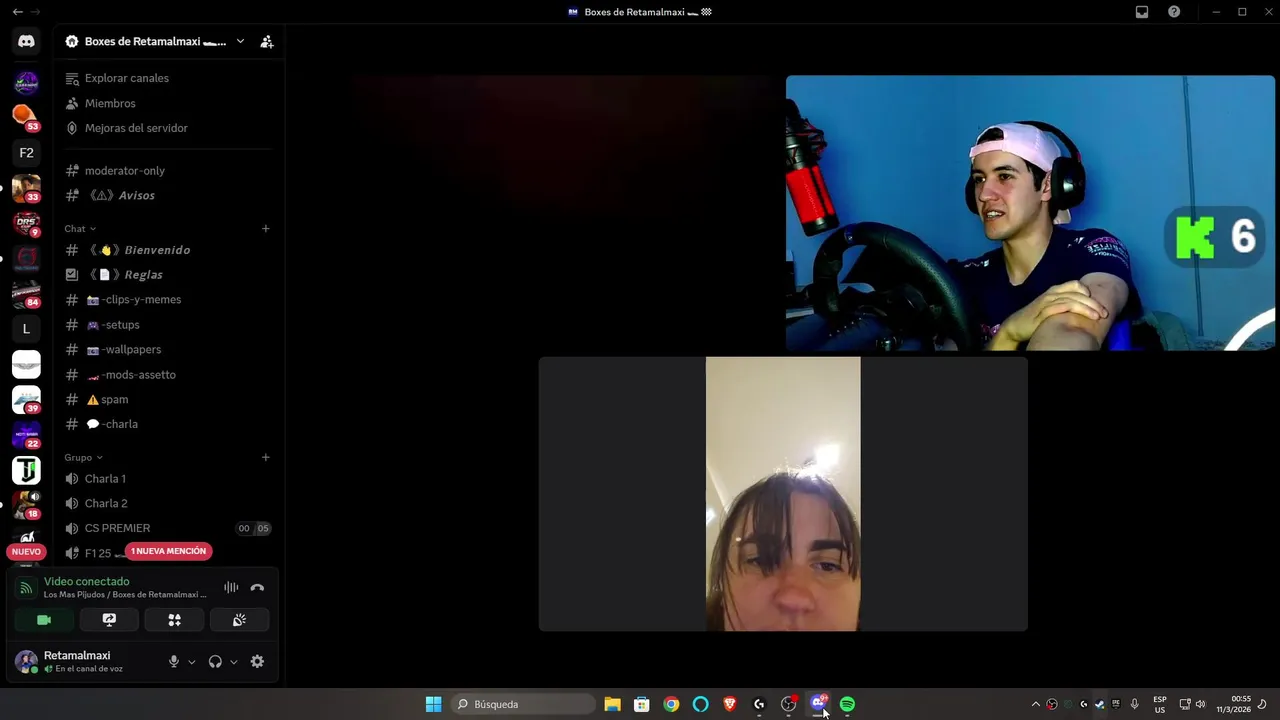Open Discord direct messages home icon
Image resolution: width=1280 pixels, height=720 pixels.
26,41
